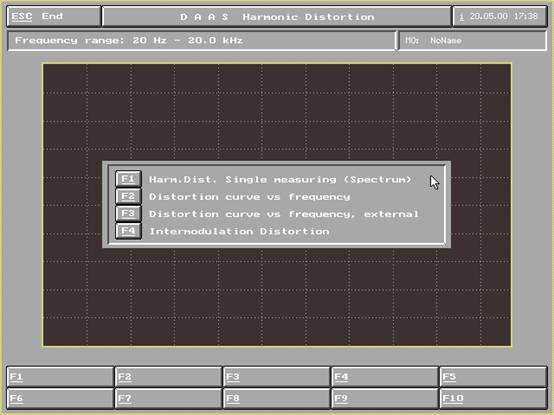Click the Frequency range bar
Screen dimensions: 554x415
201,41
